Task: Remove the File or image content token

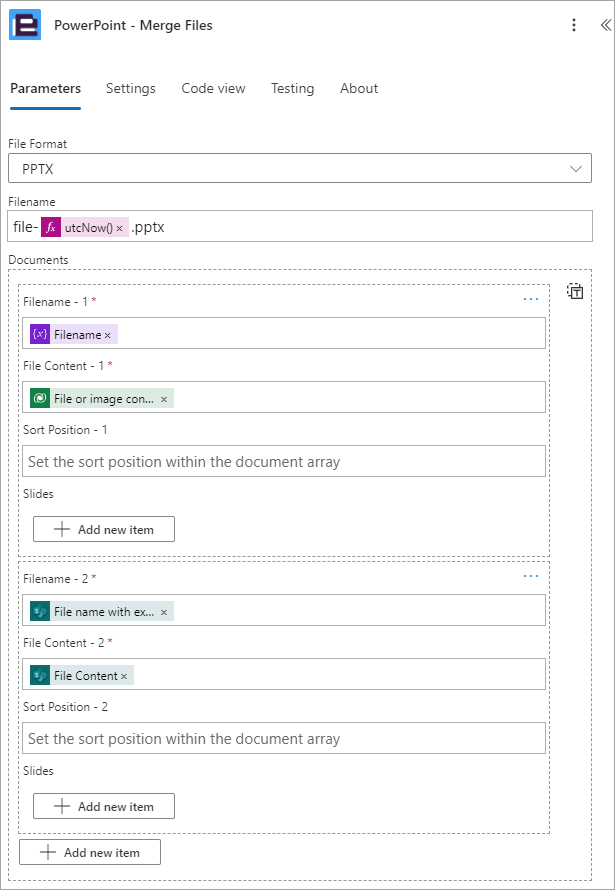Action: point(163,400)
